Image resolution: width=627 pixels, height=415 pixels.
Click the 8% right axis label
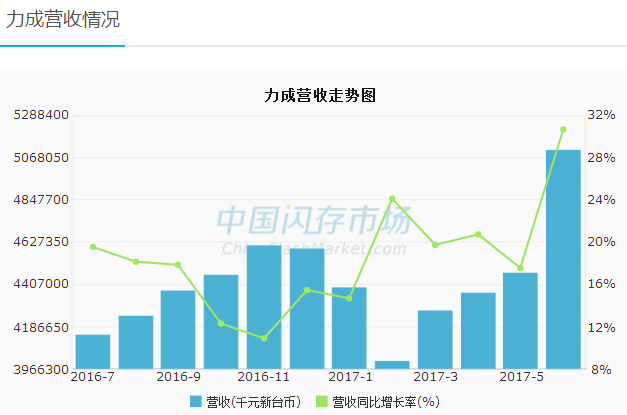pyautogui.click(x=601, y=370)
